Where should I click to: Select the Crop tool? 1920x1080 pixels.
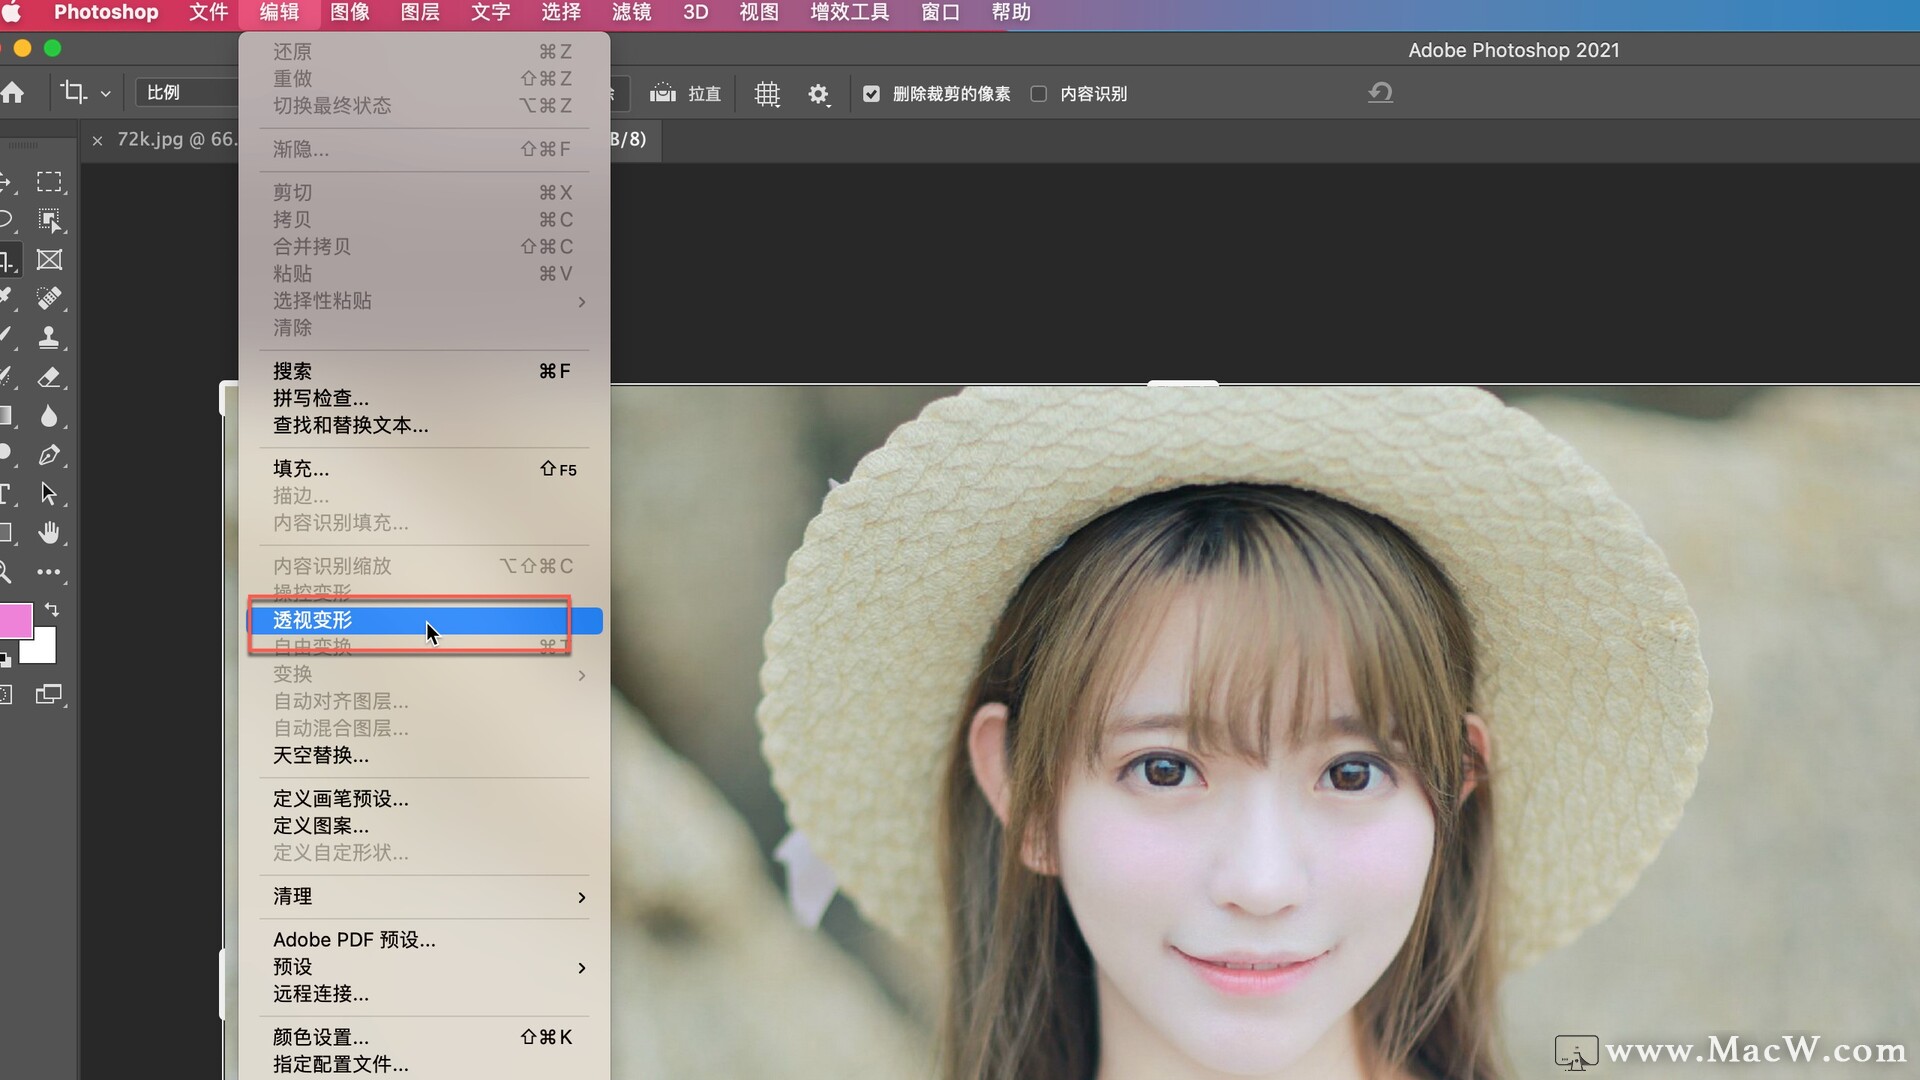[10, 259]
